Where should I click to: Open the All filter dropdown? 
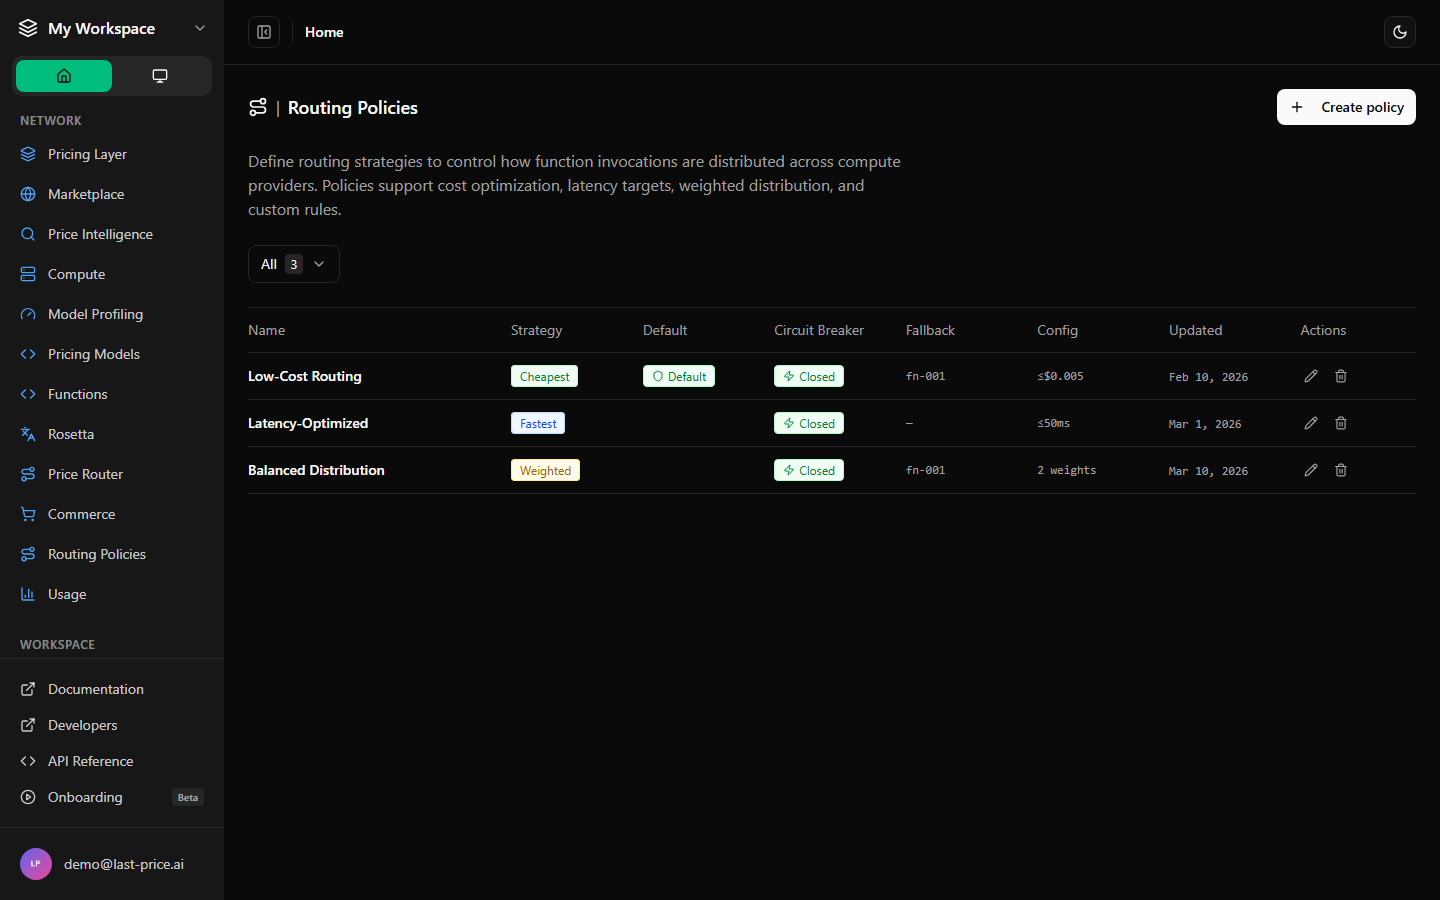[294, 264]
